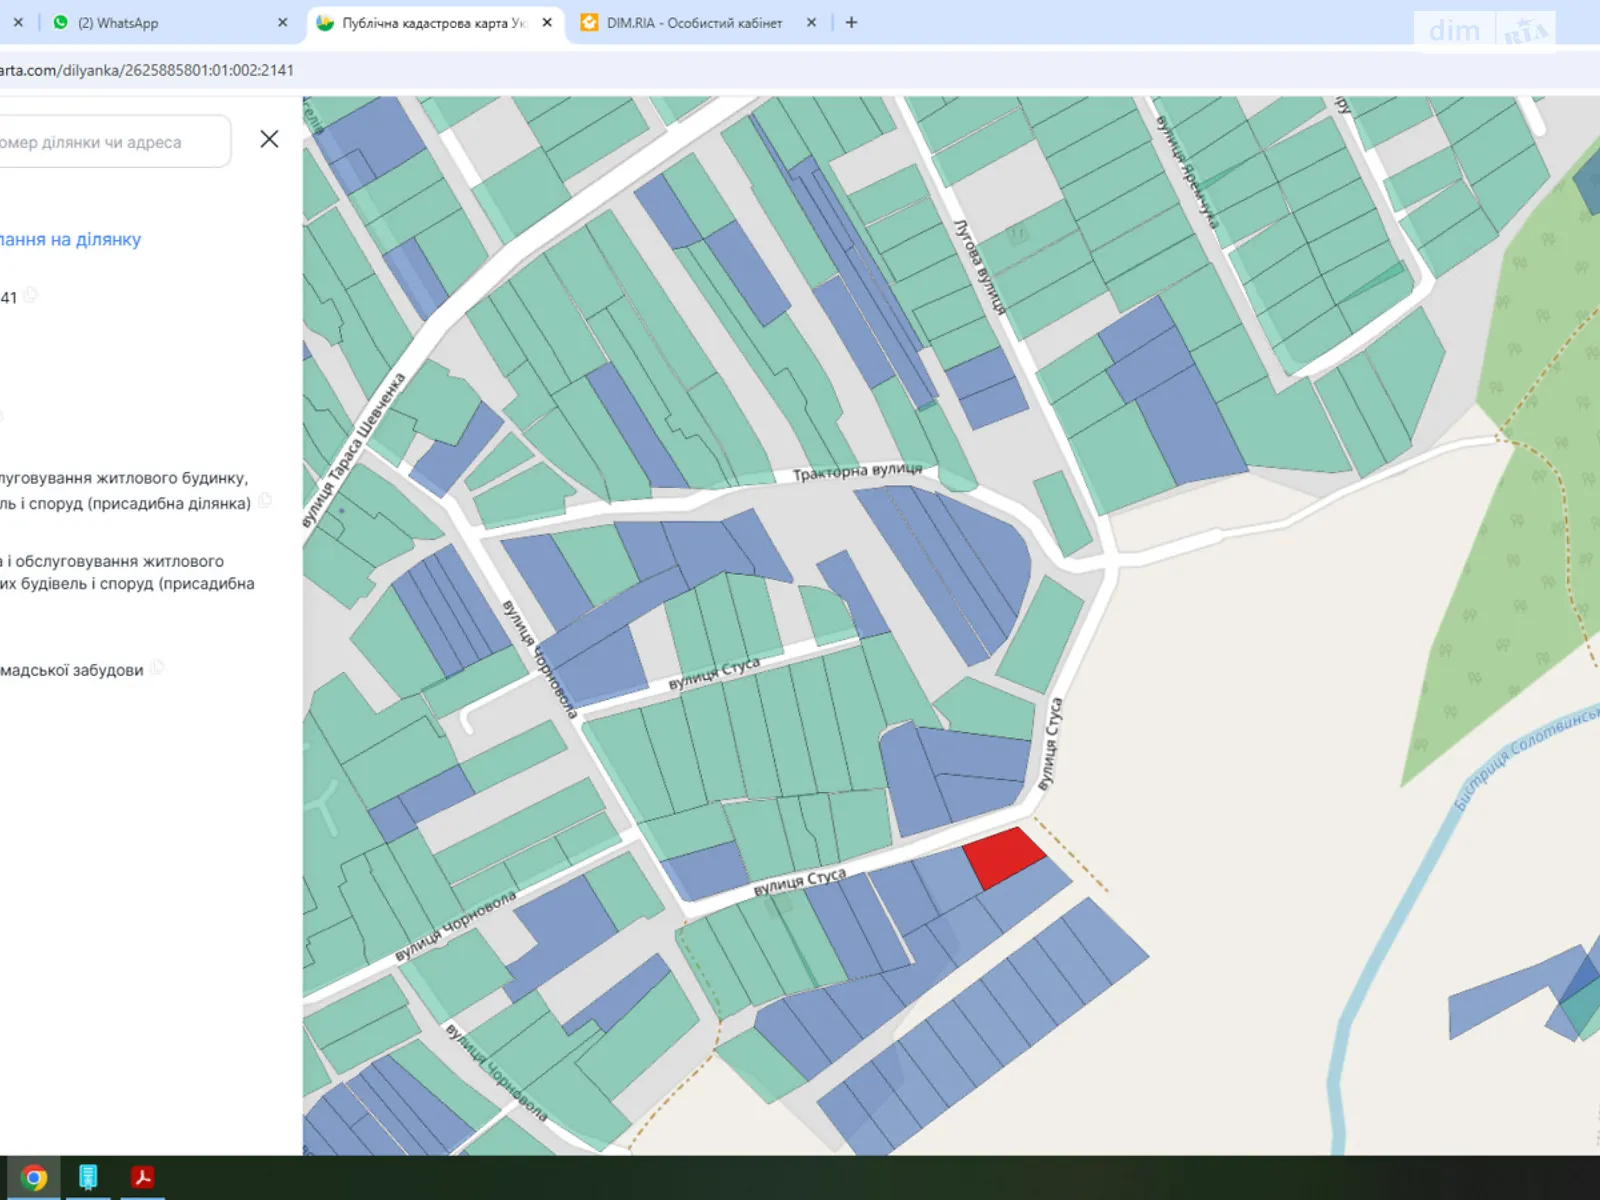Open Adobe Acrobat from the taskbar
The width and height of the screenshot is (1600, 1200).
[x=142, y=1177]
